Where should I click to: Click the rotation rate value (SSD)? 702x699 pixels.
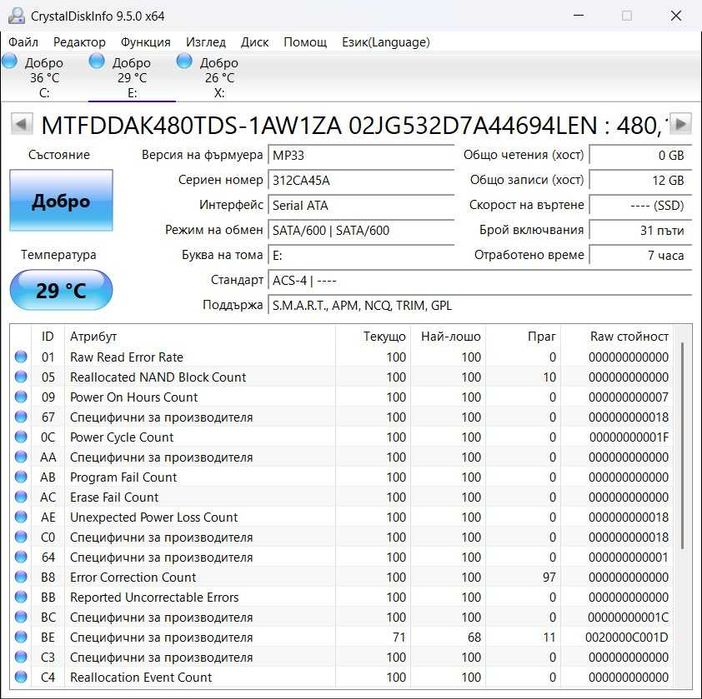tap(641, 206)
